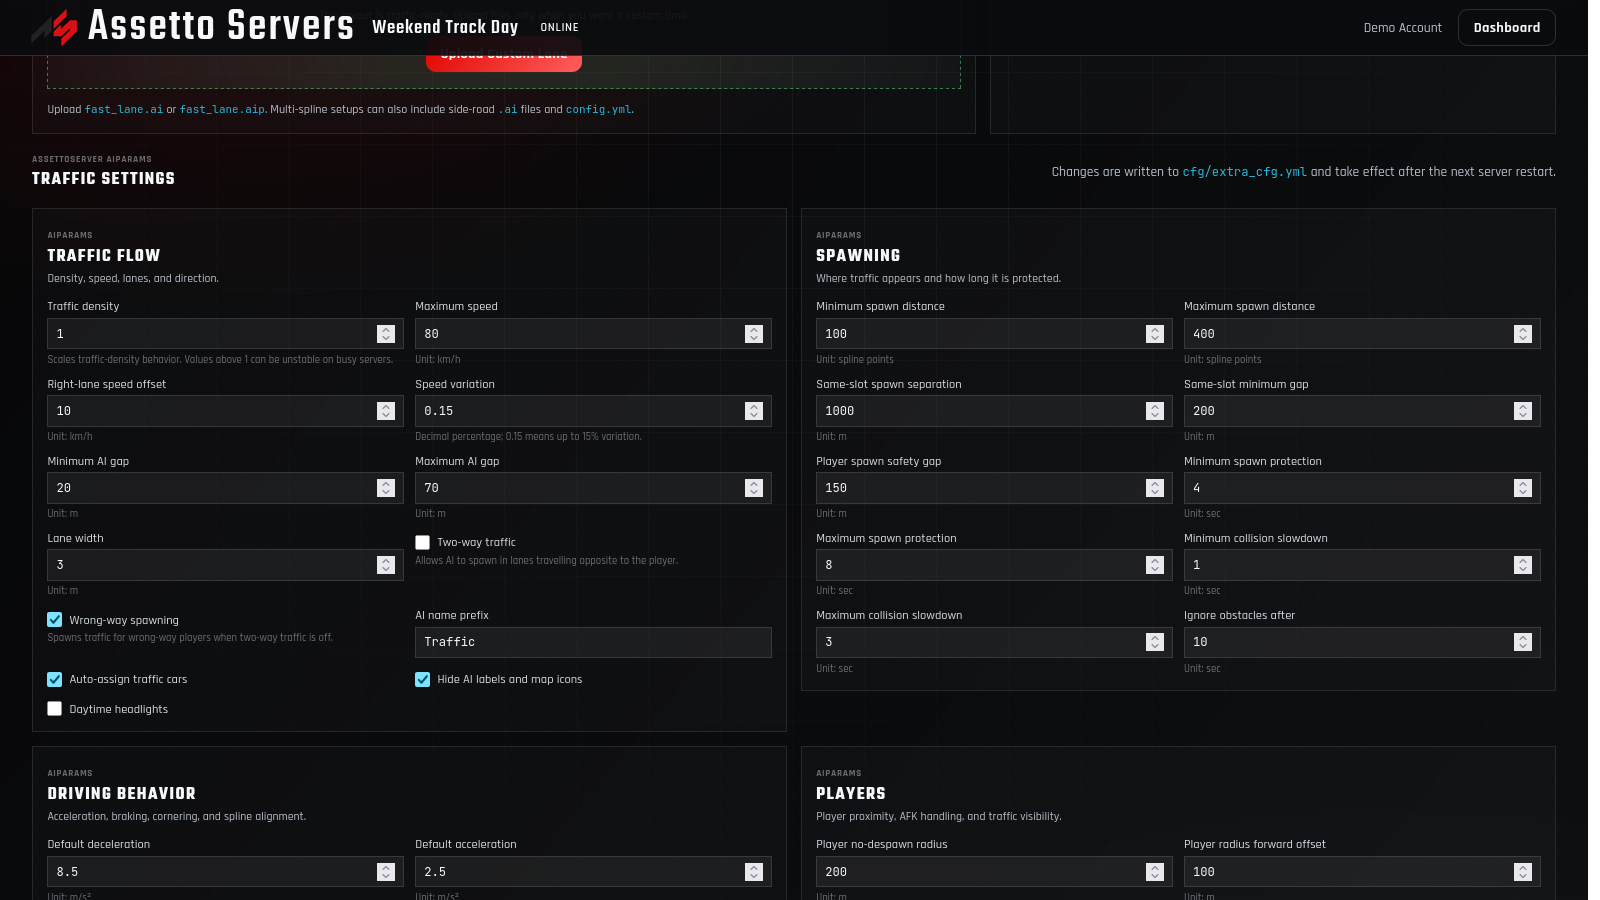Screen dimensions: 1600x900
Task: Click the ONLINE status label
Action: pos(559,28)
